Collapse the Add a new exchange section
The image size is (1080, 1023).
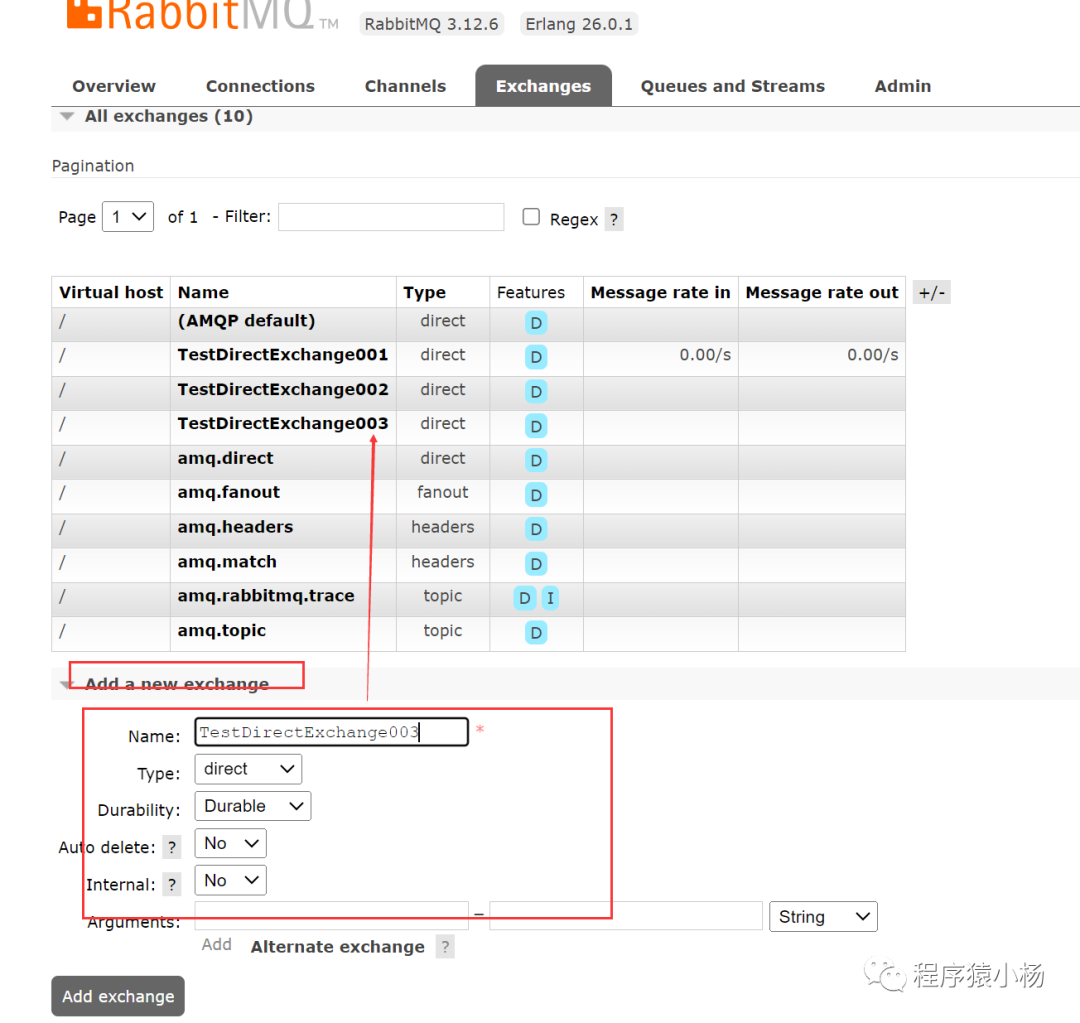pyautogui.click(x=66, y=683)
